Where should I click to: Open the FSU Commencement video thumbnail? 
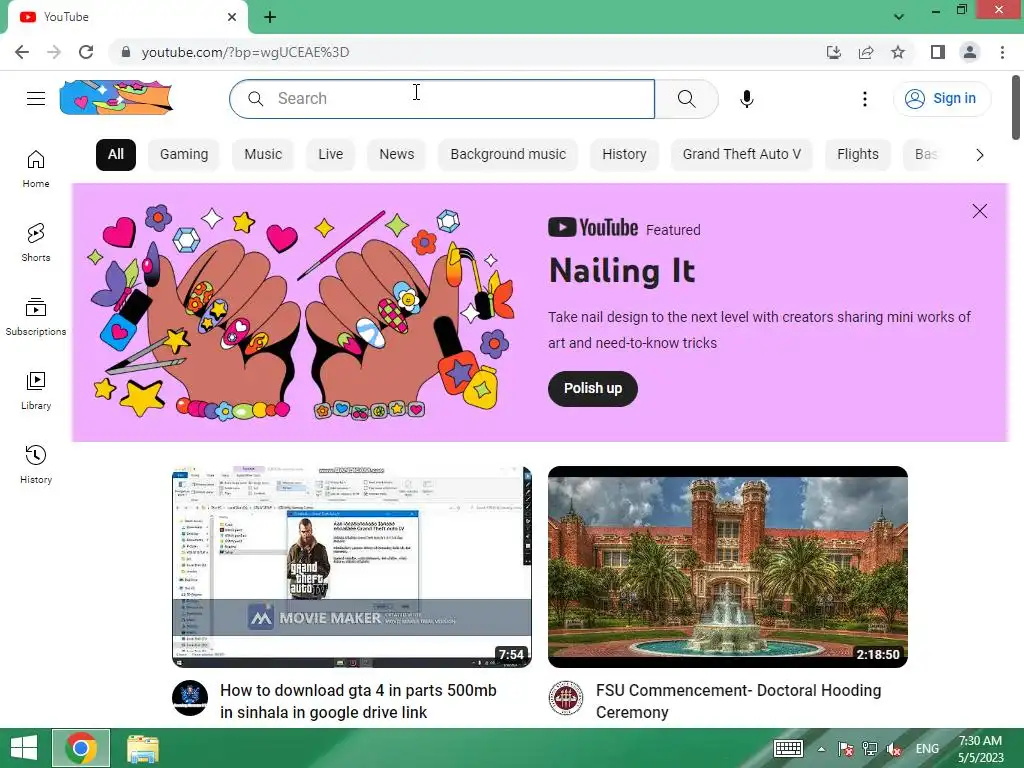point(728,567)
